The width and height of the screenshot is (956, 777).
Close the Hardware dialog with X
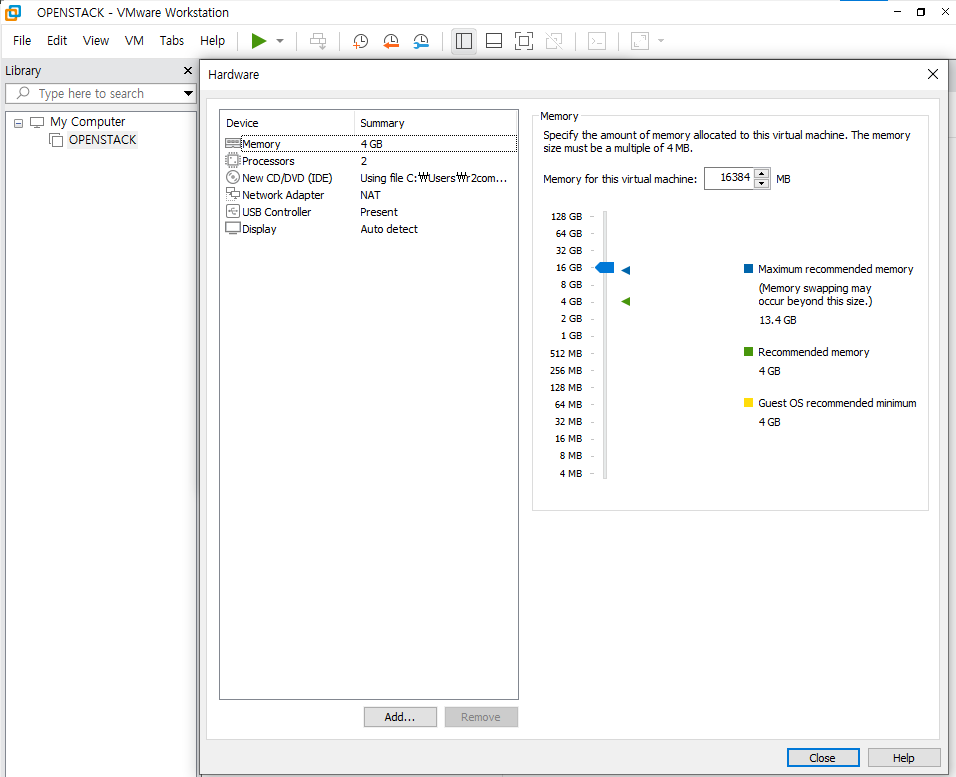pos(933,74)
